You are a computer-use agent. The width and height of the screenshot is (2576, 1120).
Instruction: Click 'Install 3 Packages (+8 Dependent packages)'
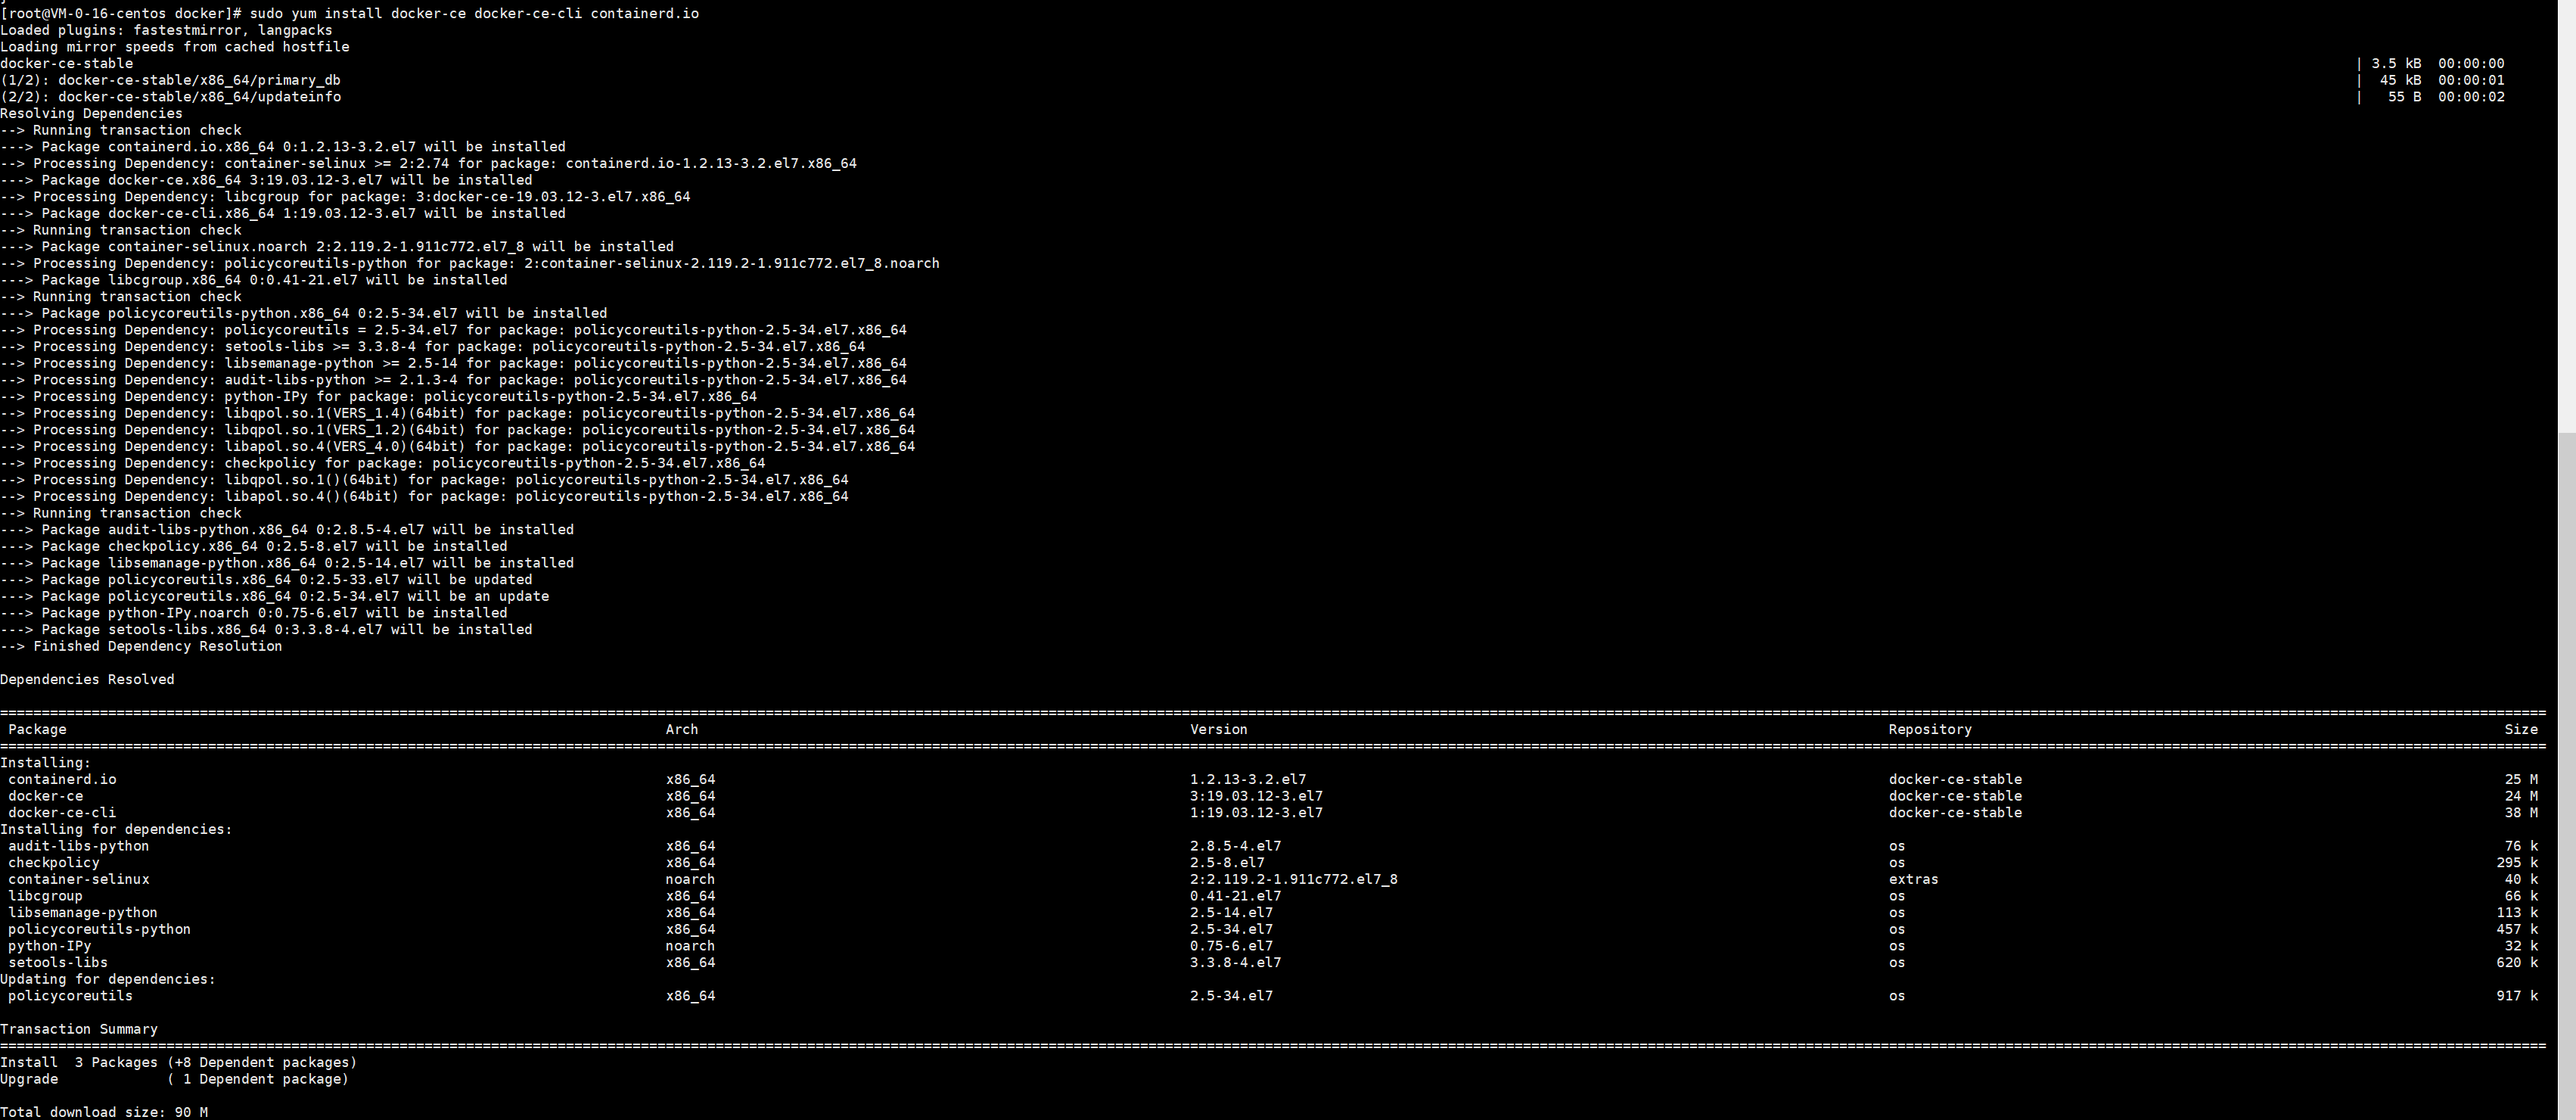coord(179,1063)
